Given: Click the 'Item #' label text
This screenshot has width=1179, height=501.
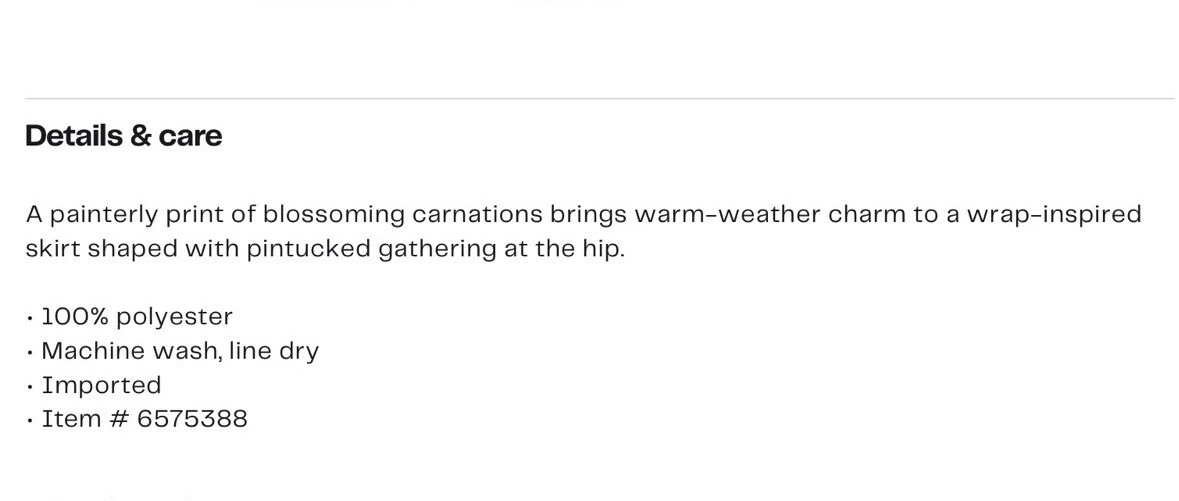Looking at the screenshot, I should tap(86, 419).
